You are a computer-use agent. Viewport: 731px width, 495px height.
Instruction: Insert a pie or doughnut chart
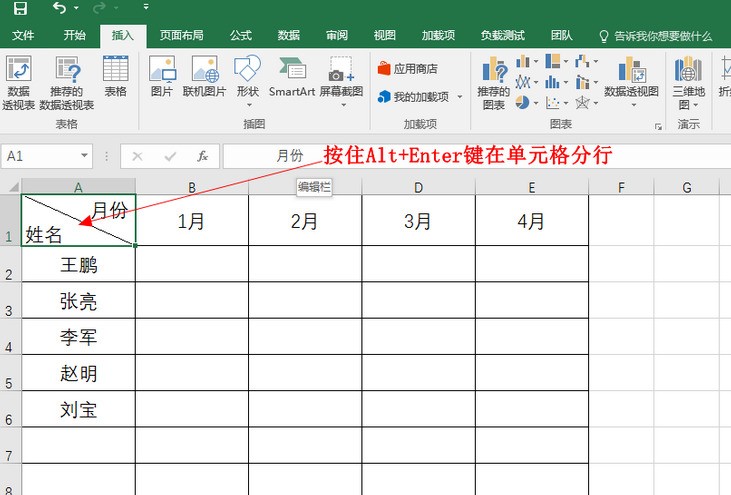tap(523, 103)
